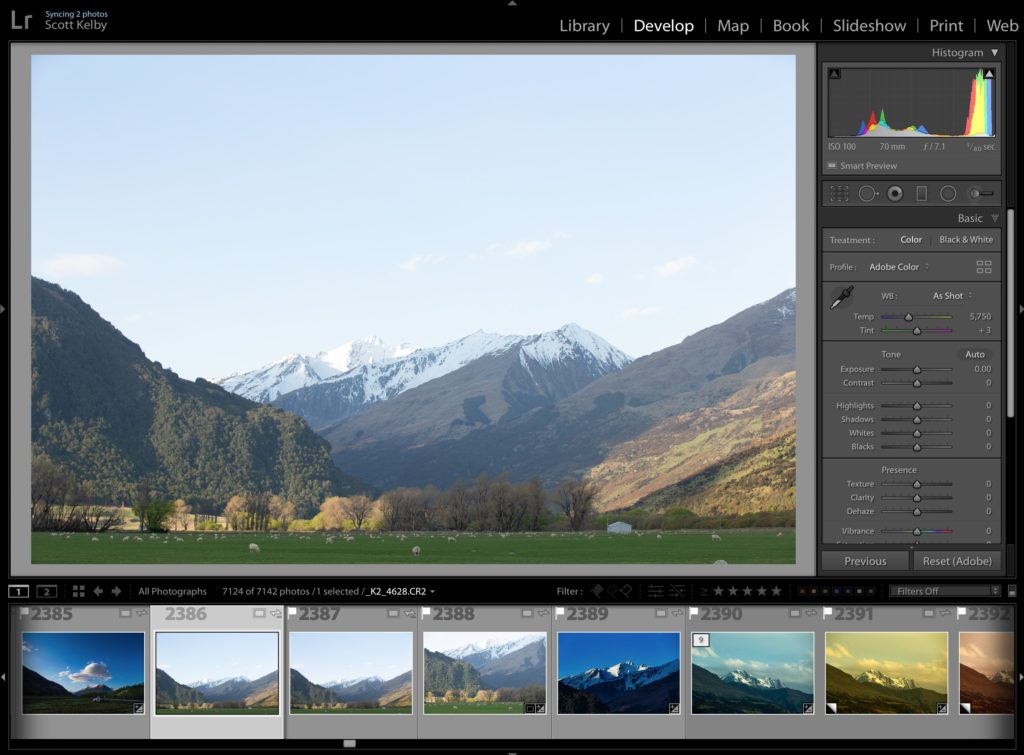
Task: Choose the Red Eye Correction tool
Action: coord(895,194)
